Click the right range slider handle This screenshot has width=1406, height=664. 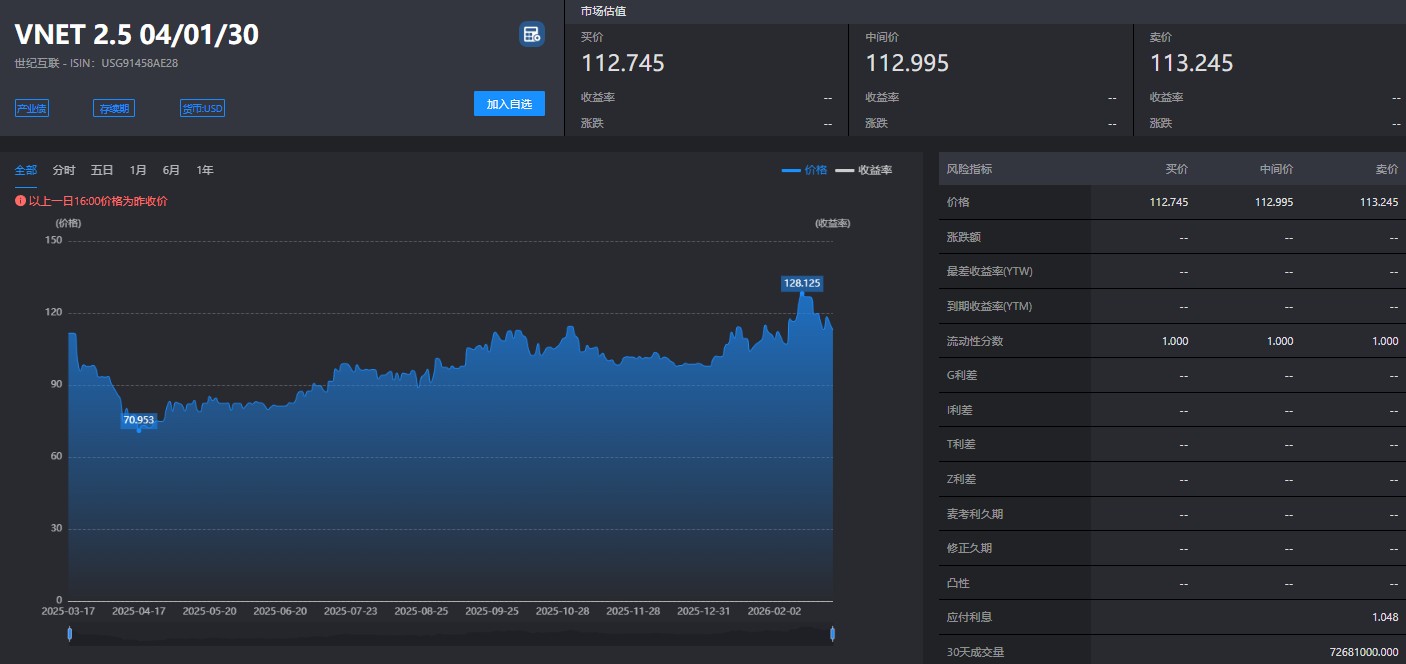(x=832, y=633)
